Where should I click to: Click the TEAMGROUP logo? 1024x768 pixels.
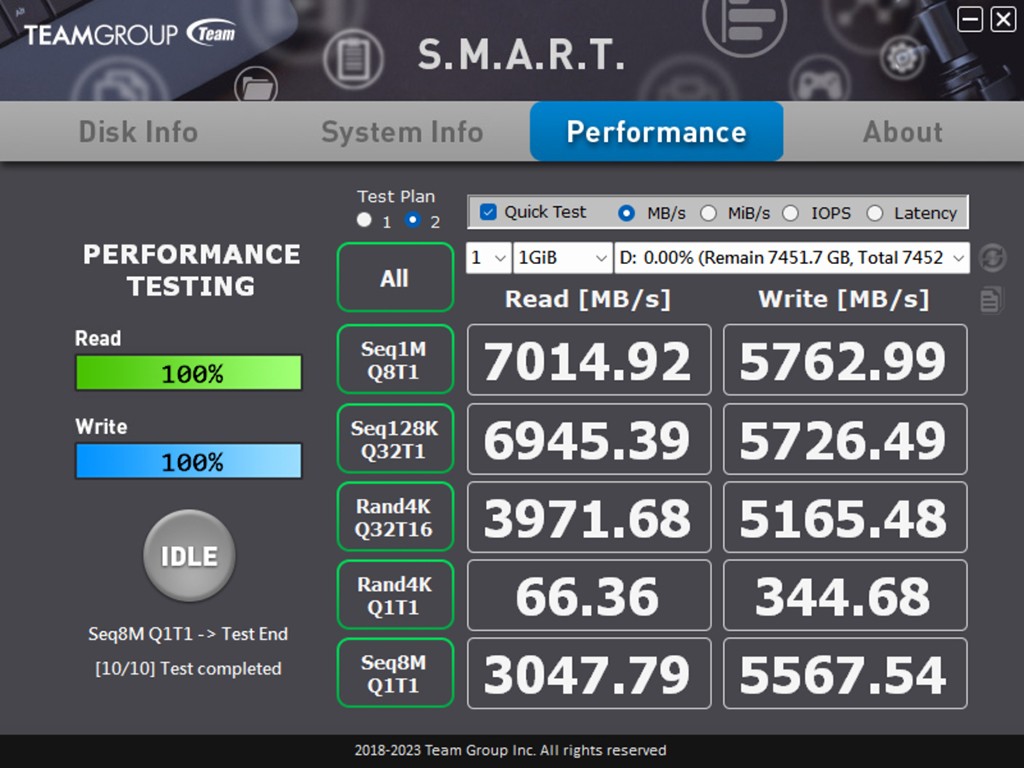click(130, 34)
